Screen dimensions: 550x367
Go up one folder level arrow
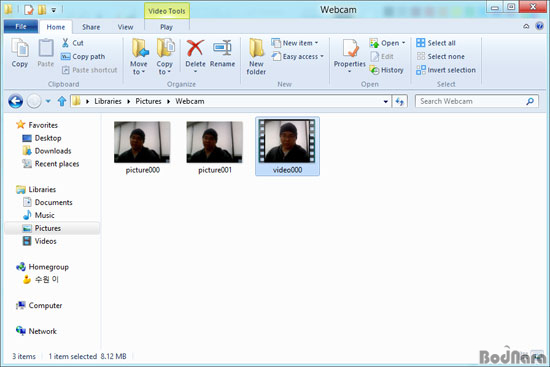tap(62, 101)
